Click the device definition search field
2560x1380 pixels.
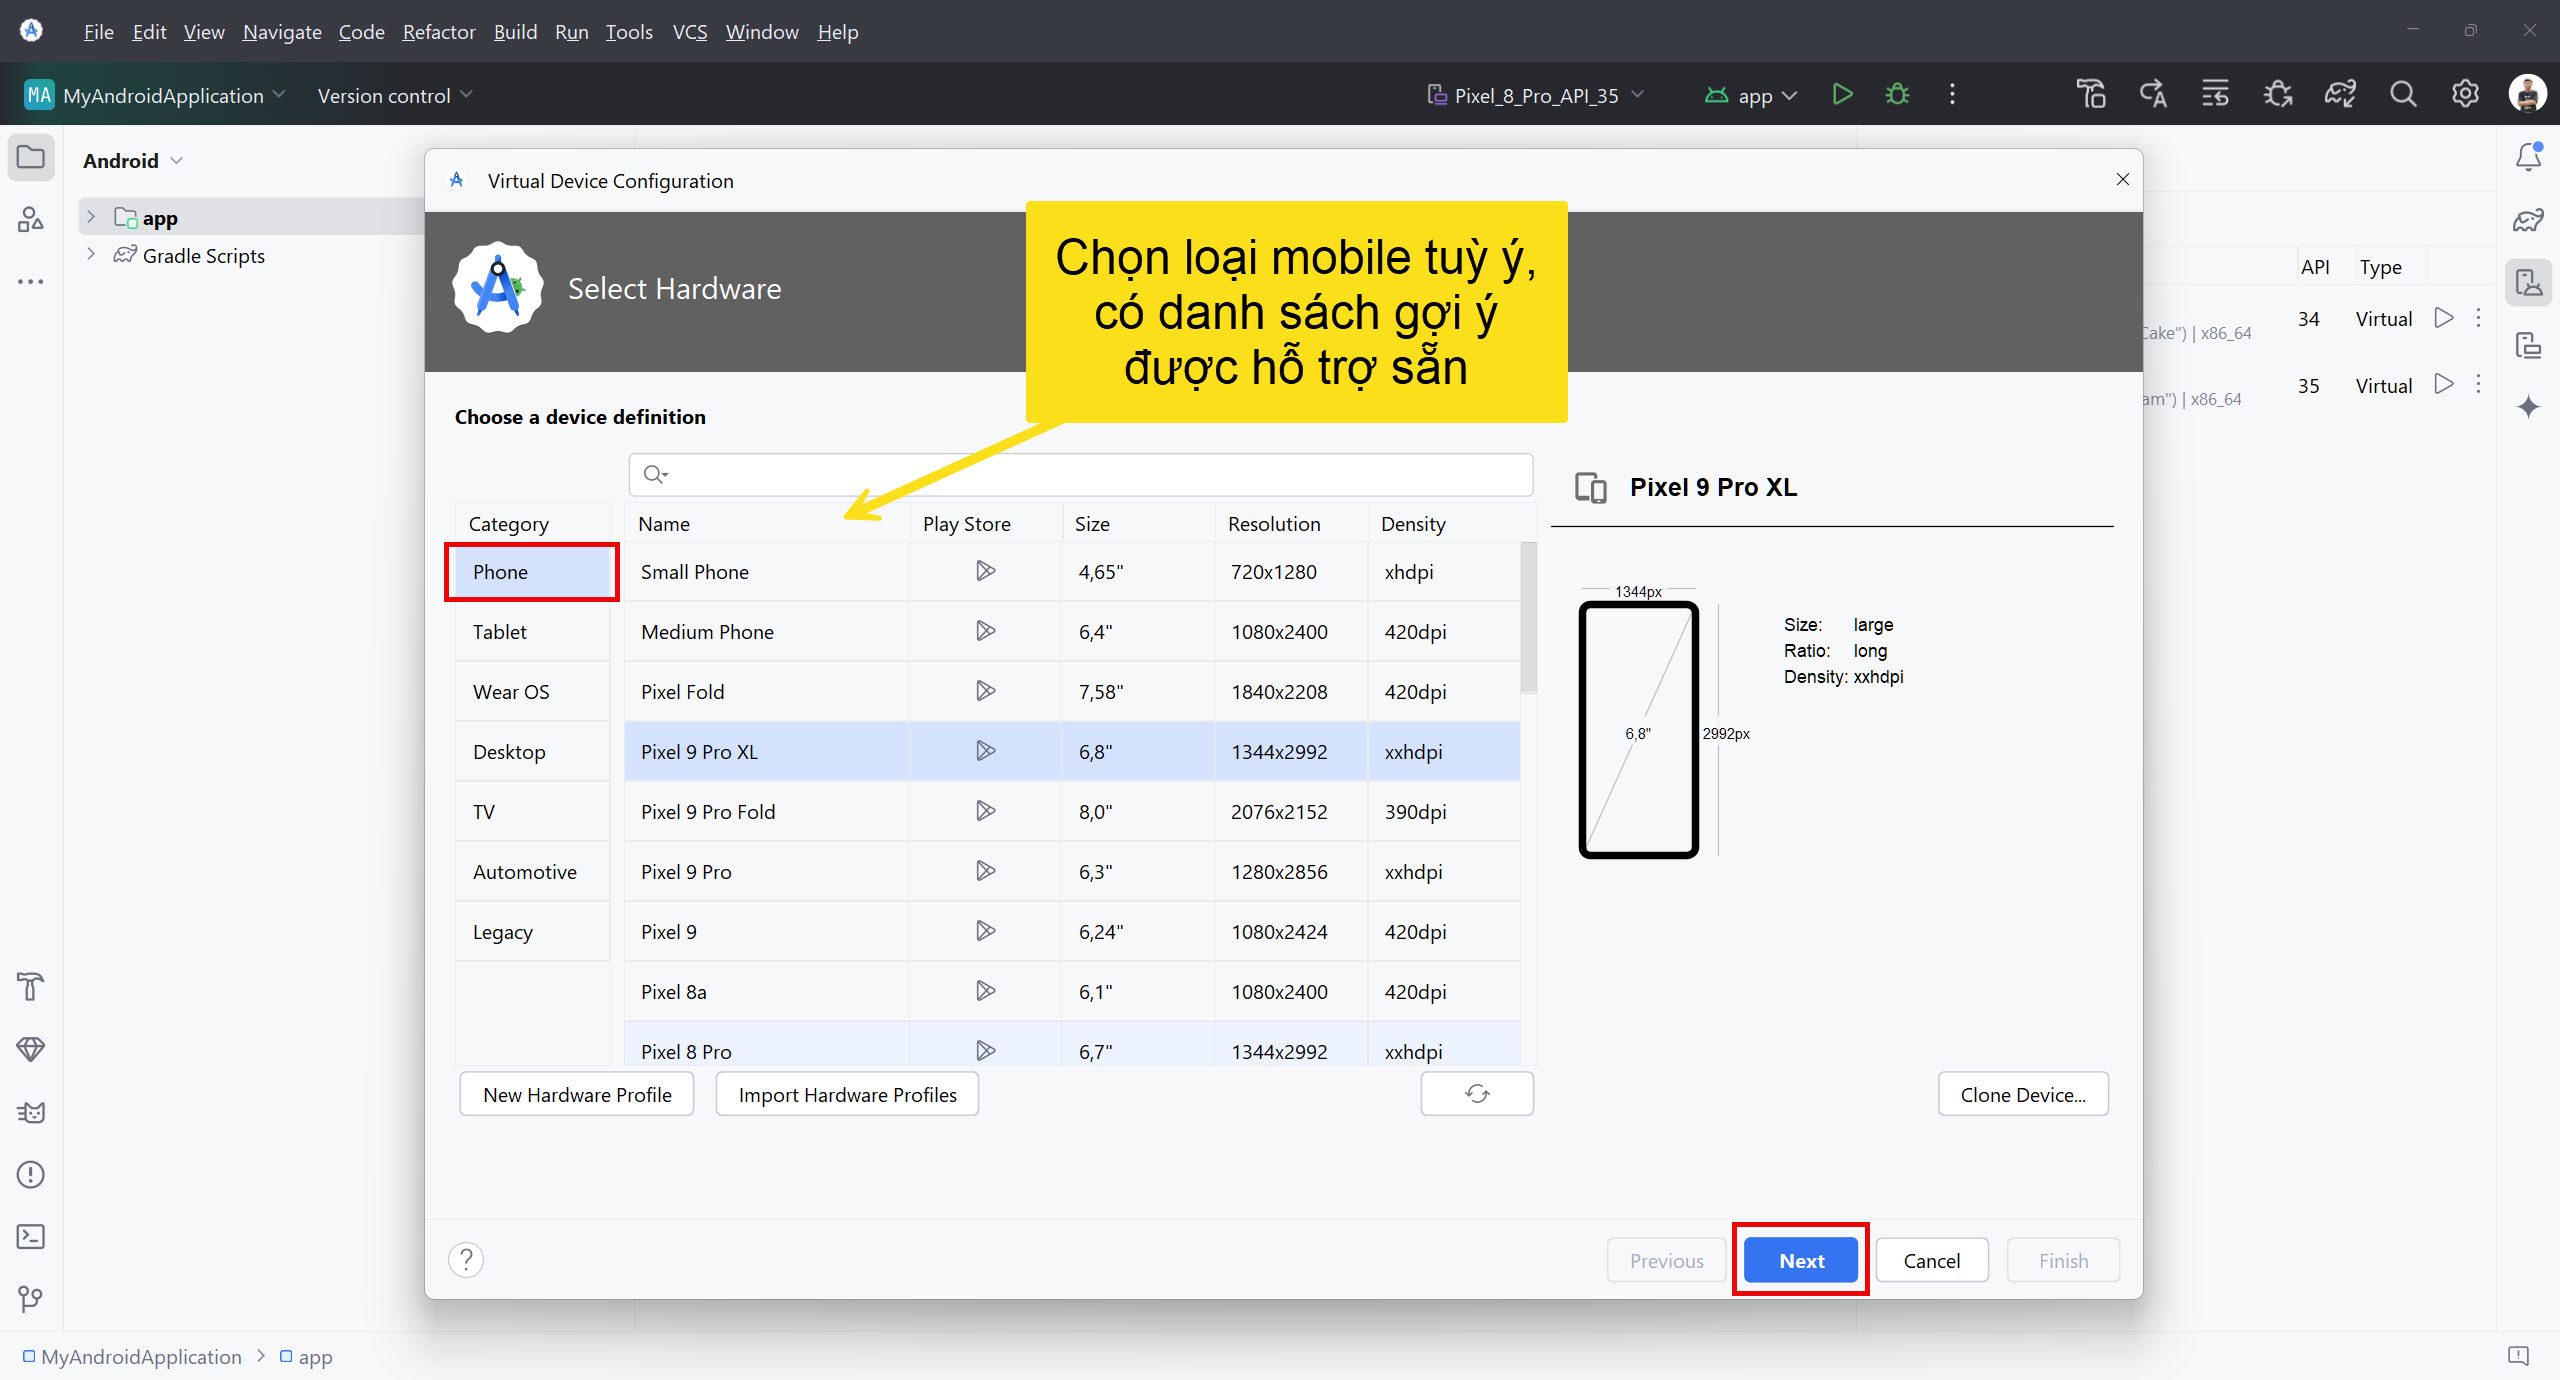point(1080,474)
